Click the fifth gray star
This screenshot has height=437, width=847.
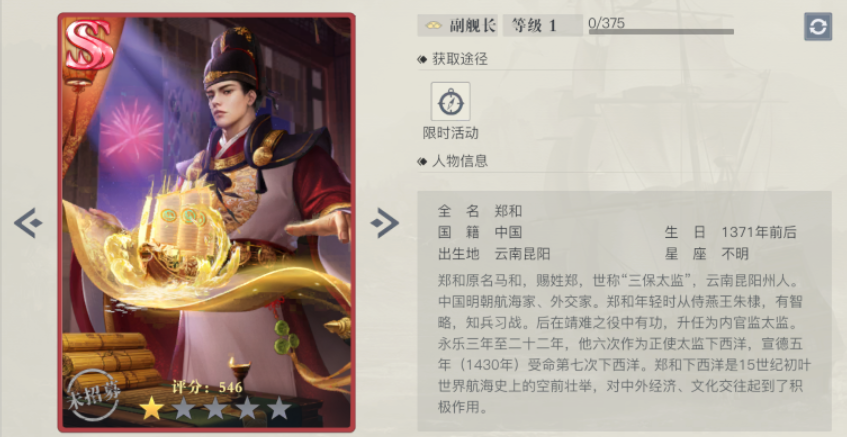click(x=279, y=409)
